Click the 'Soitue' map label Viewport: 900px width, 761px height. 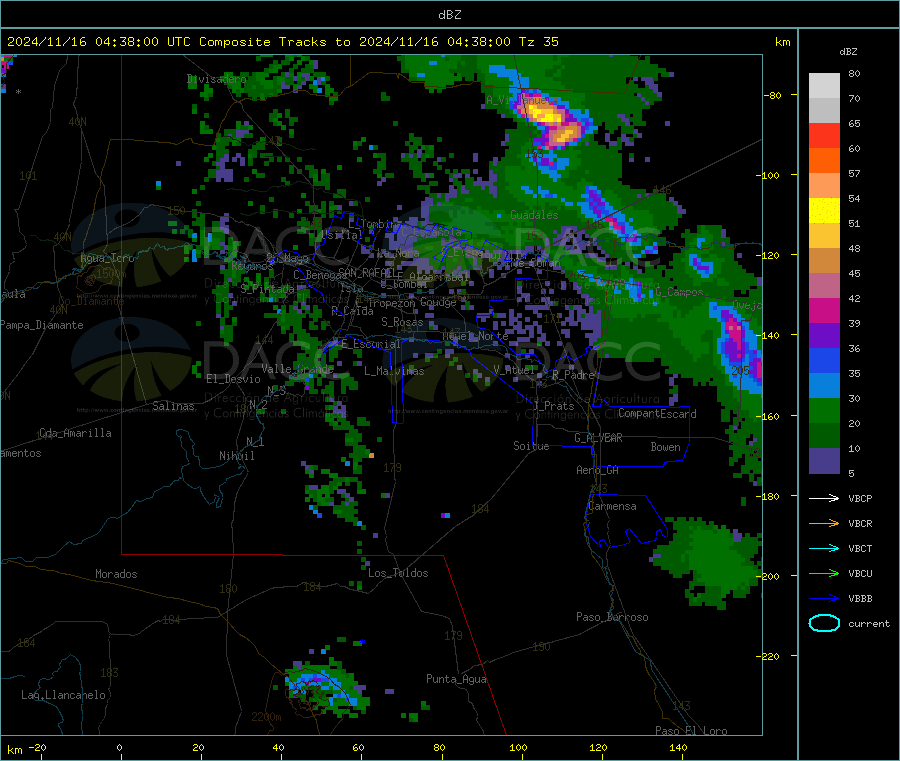[x=531, y=446]
